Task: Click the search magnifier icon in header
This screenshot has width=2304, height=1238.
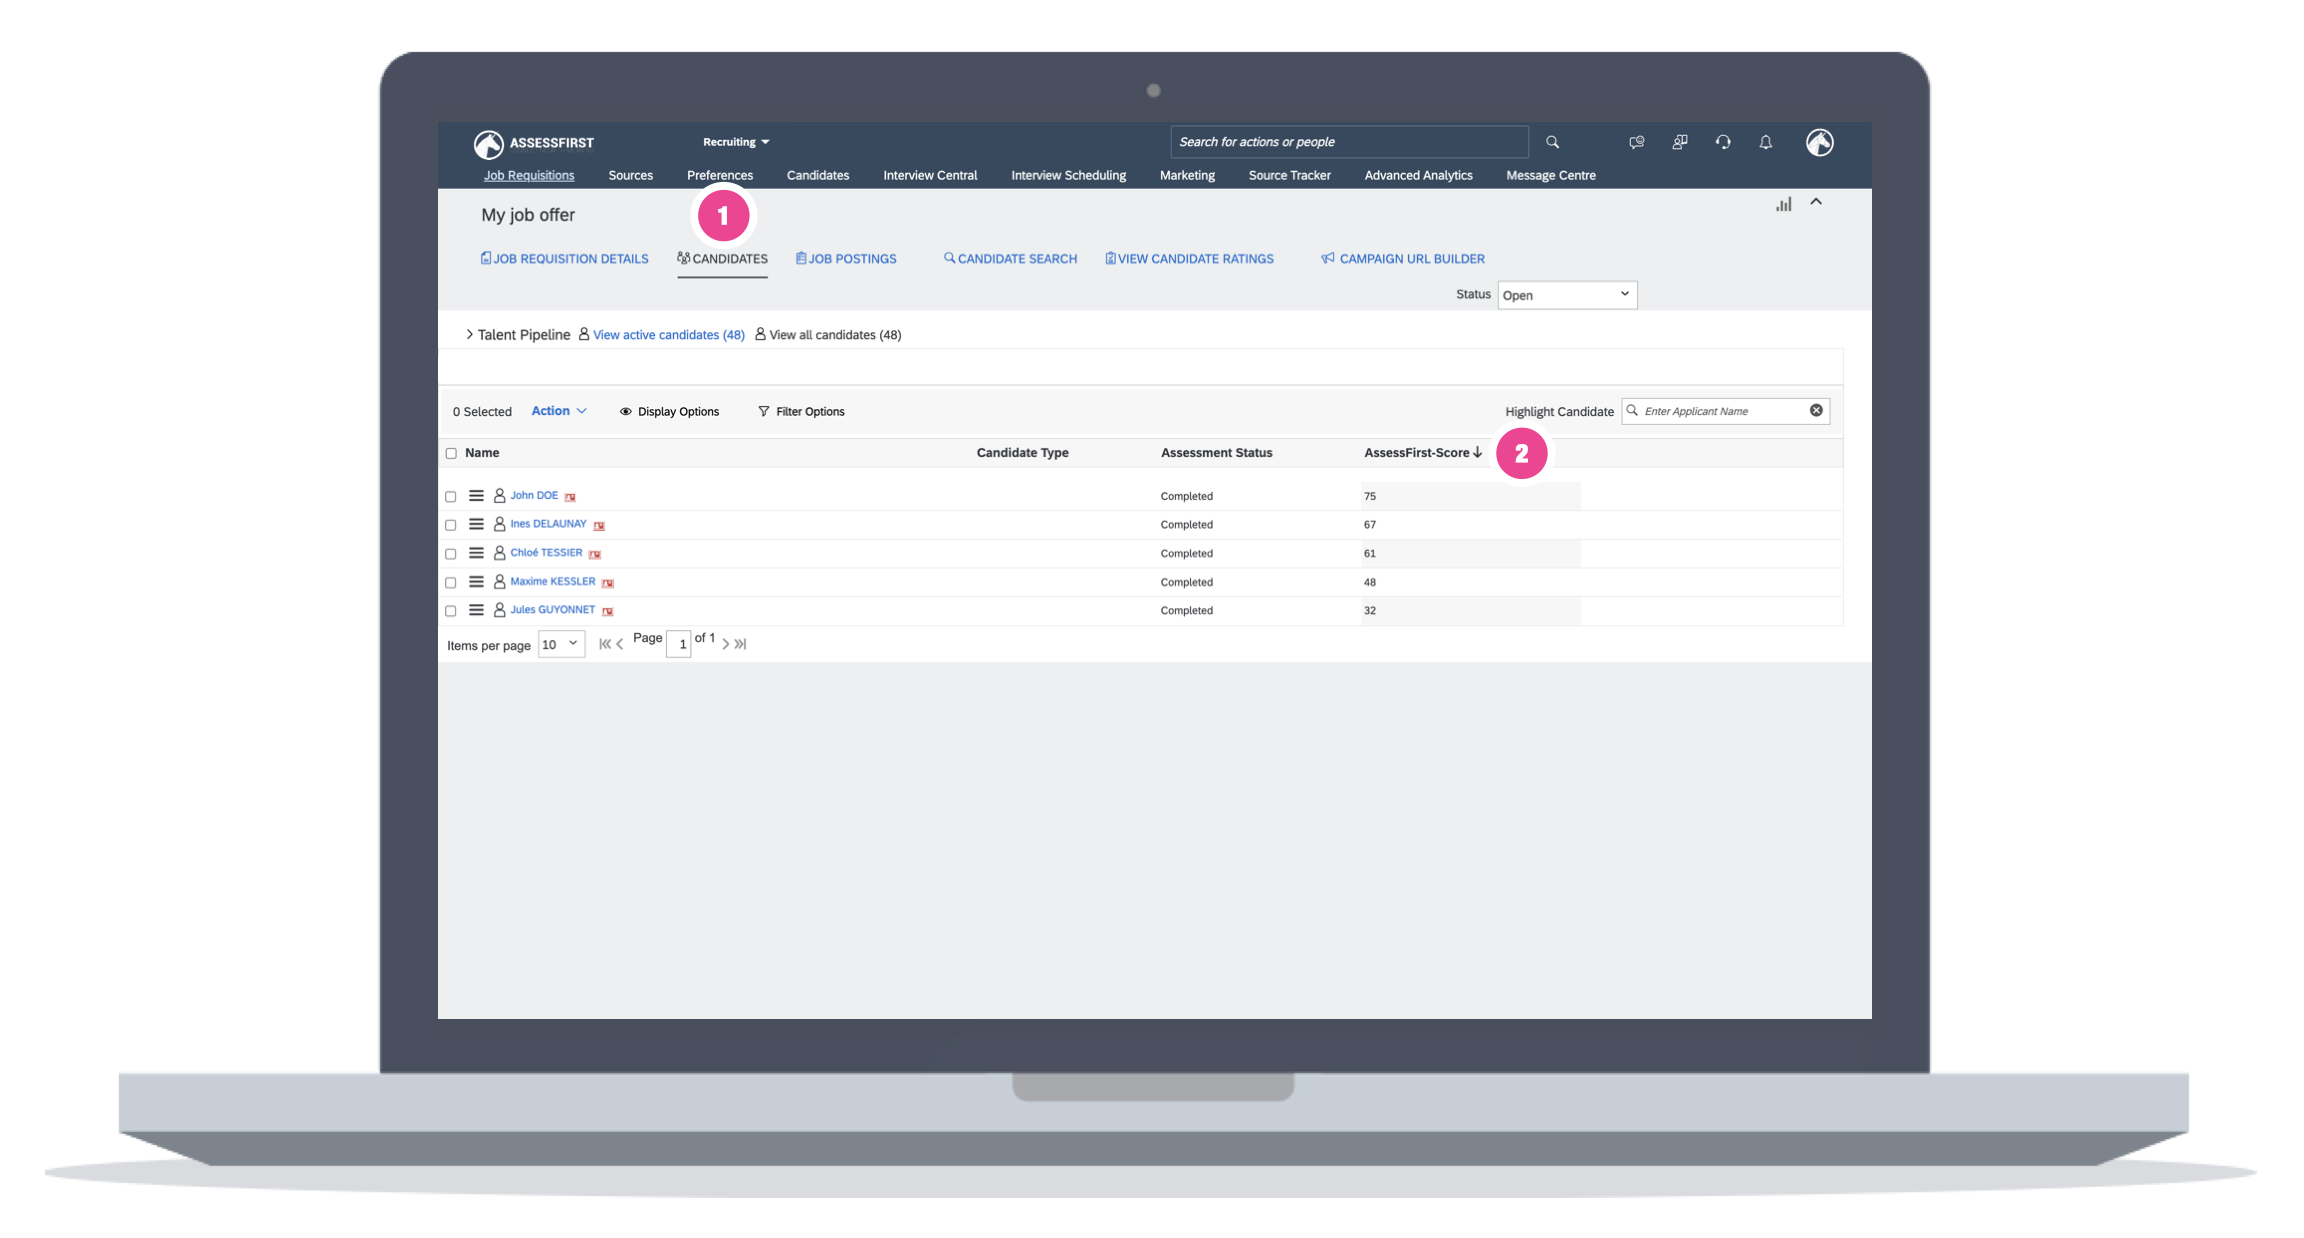Action: (1552, 142)
